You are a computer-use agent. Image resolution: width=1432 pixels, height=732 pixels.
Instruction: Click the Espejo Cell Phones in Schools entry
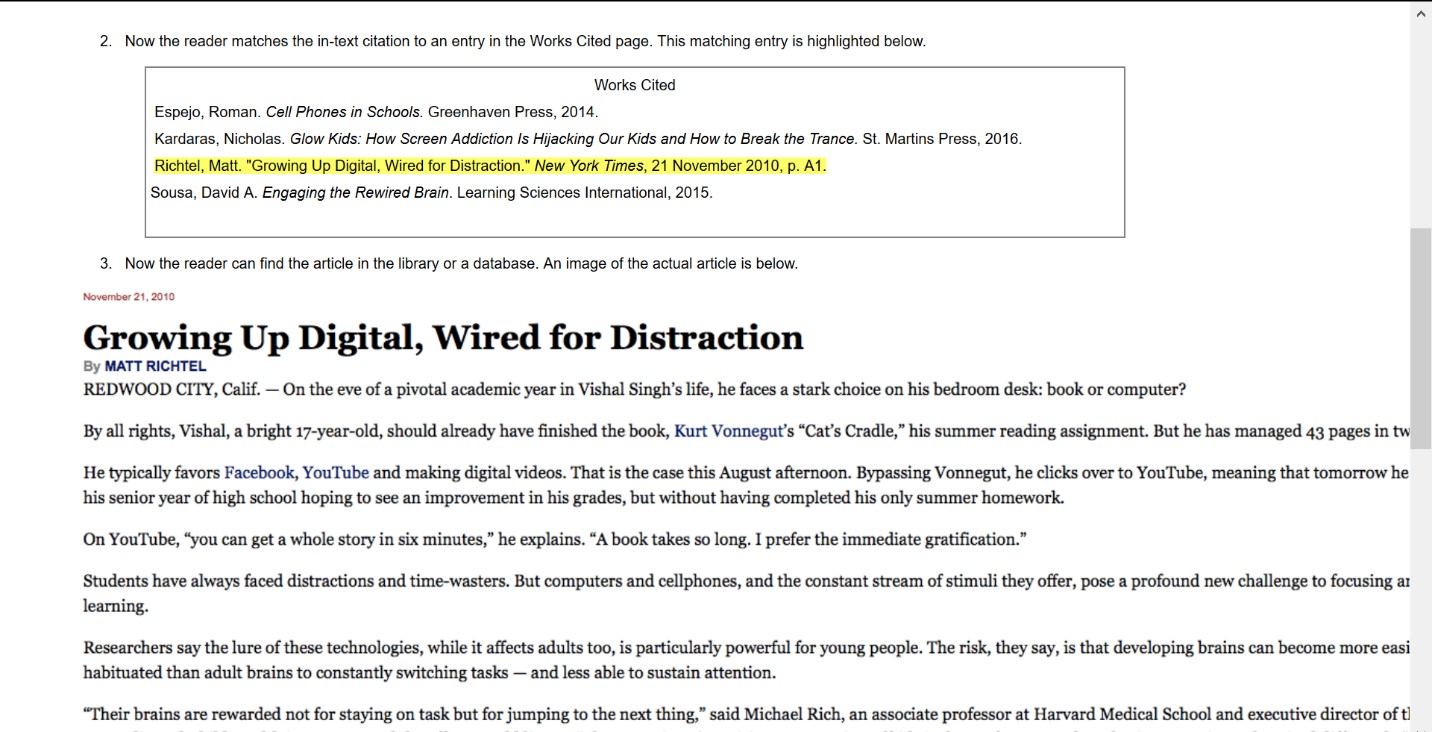tap(376, 112)
